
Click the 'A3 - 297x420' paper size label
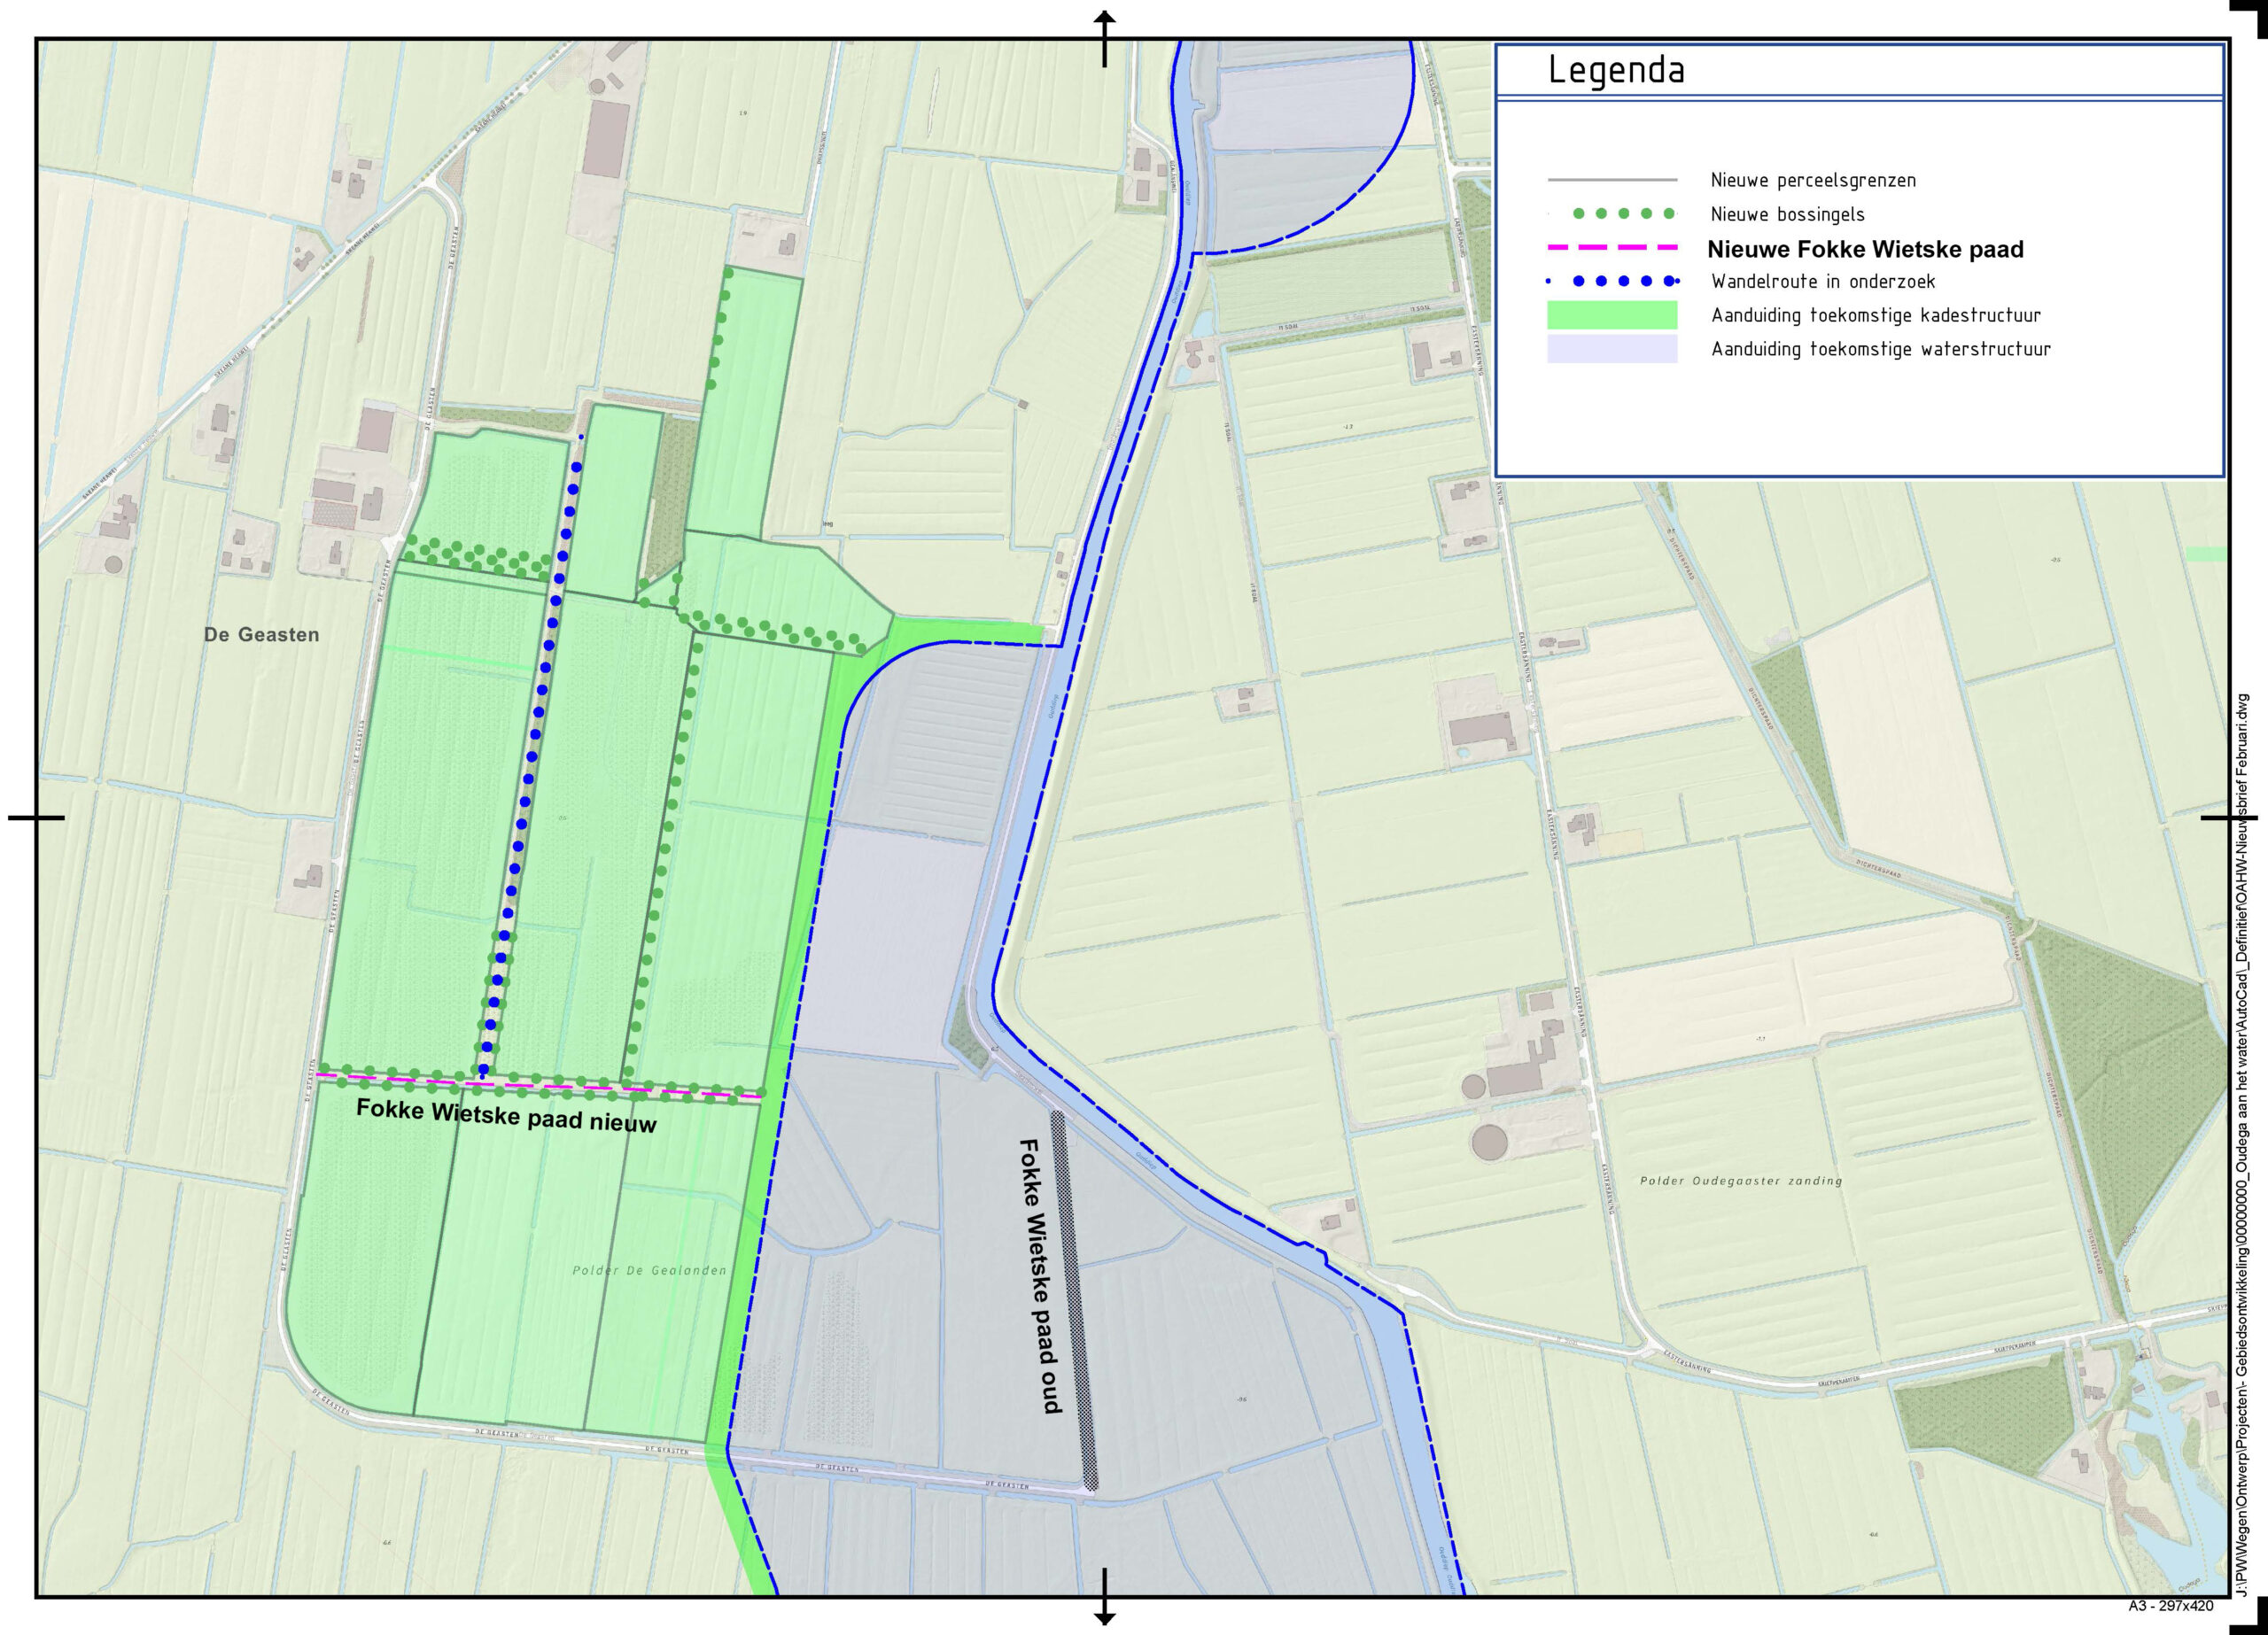pyautogui.click(x=2170, y=1606)
